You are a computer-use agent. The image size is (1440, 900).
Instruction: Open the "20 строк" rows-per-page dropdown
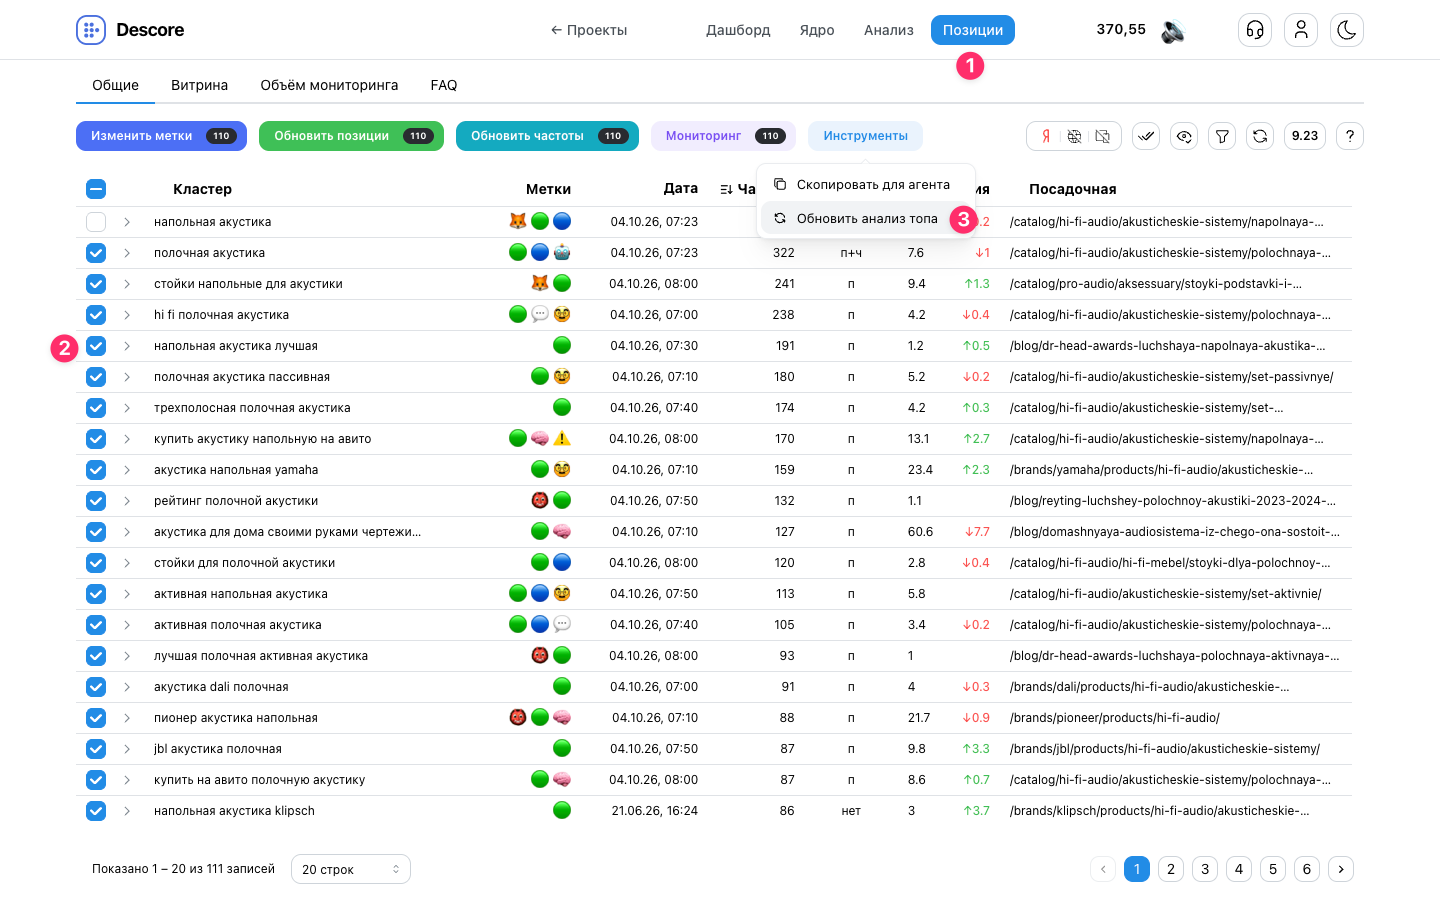pos(351,869)
